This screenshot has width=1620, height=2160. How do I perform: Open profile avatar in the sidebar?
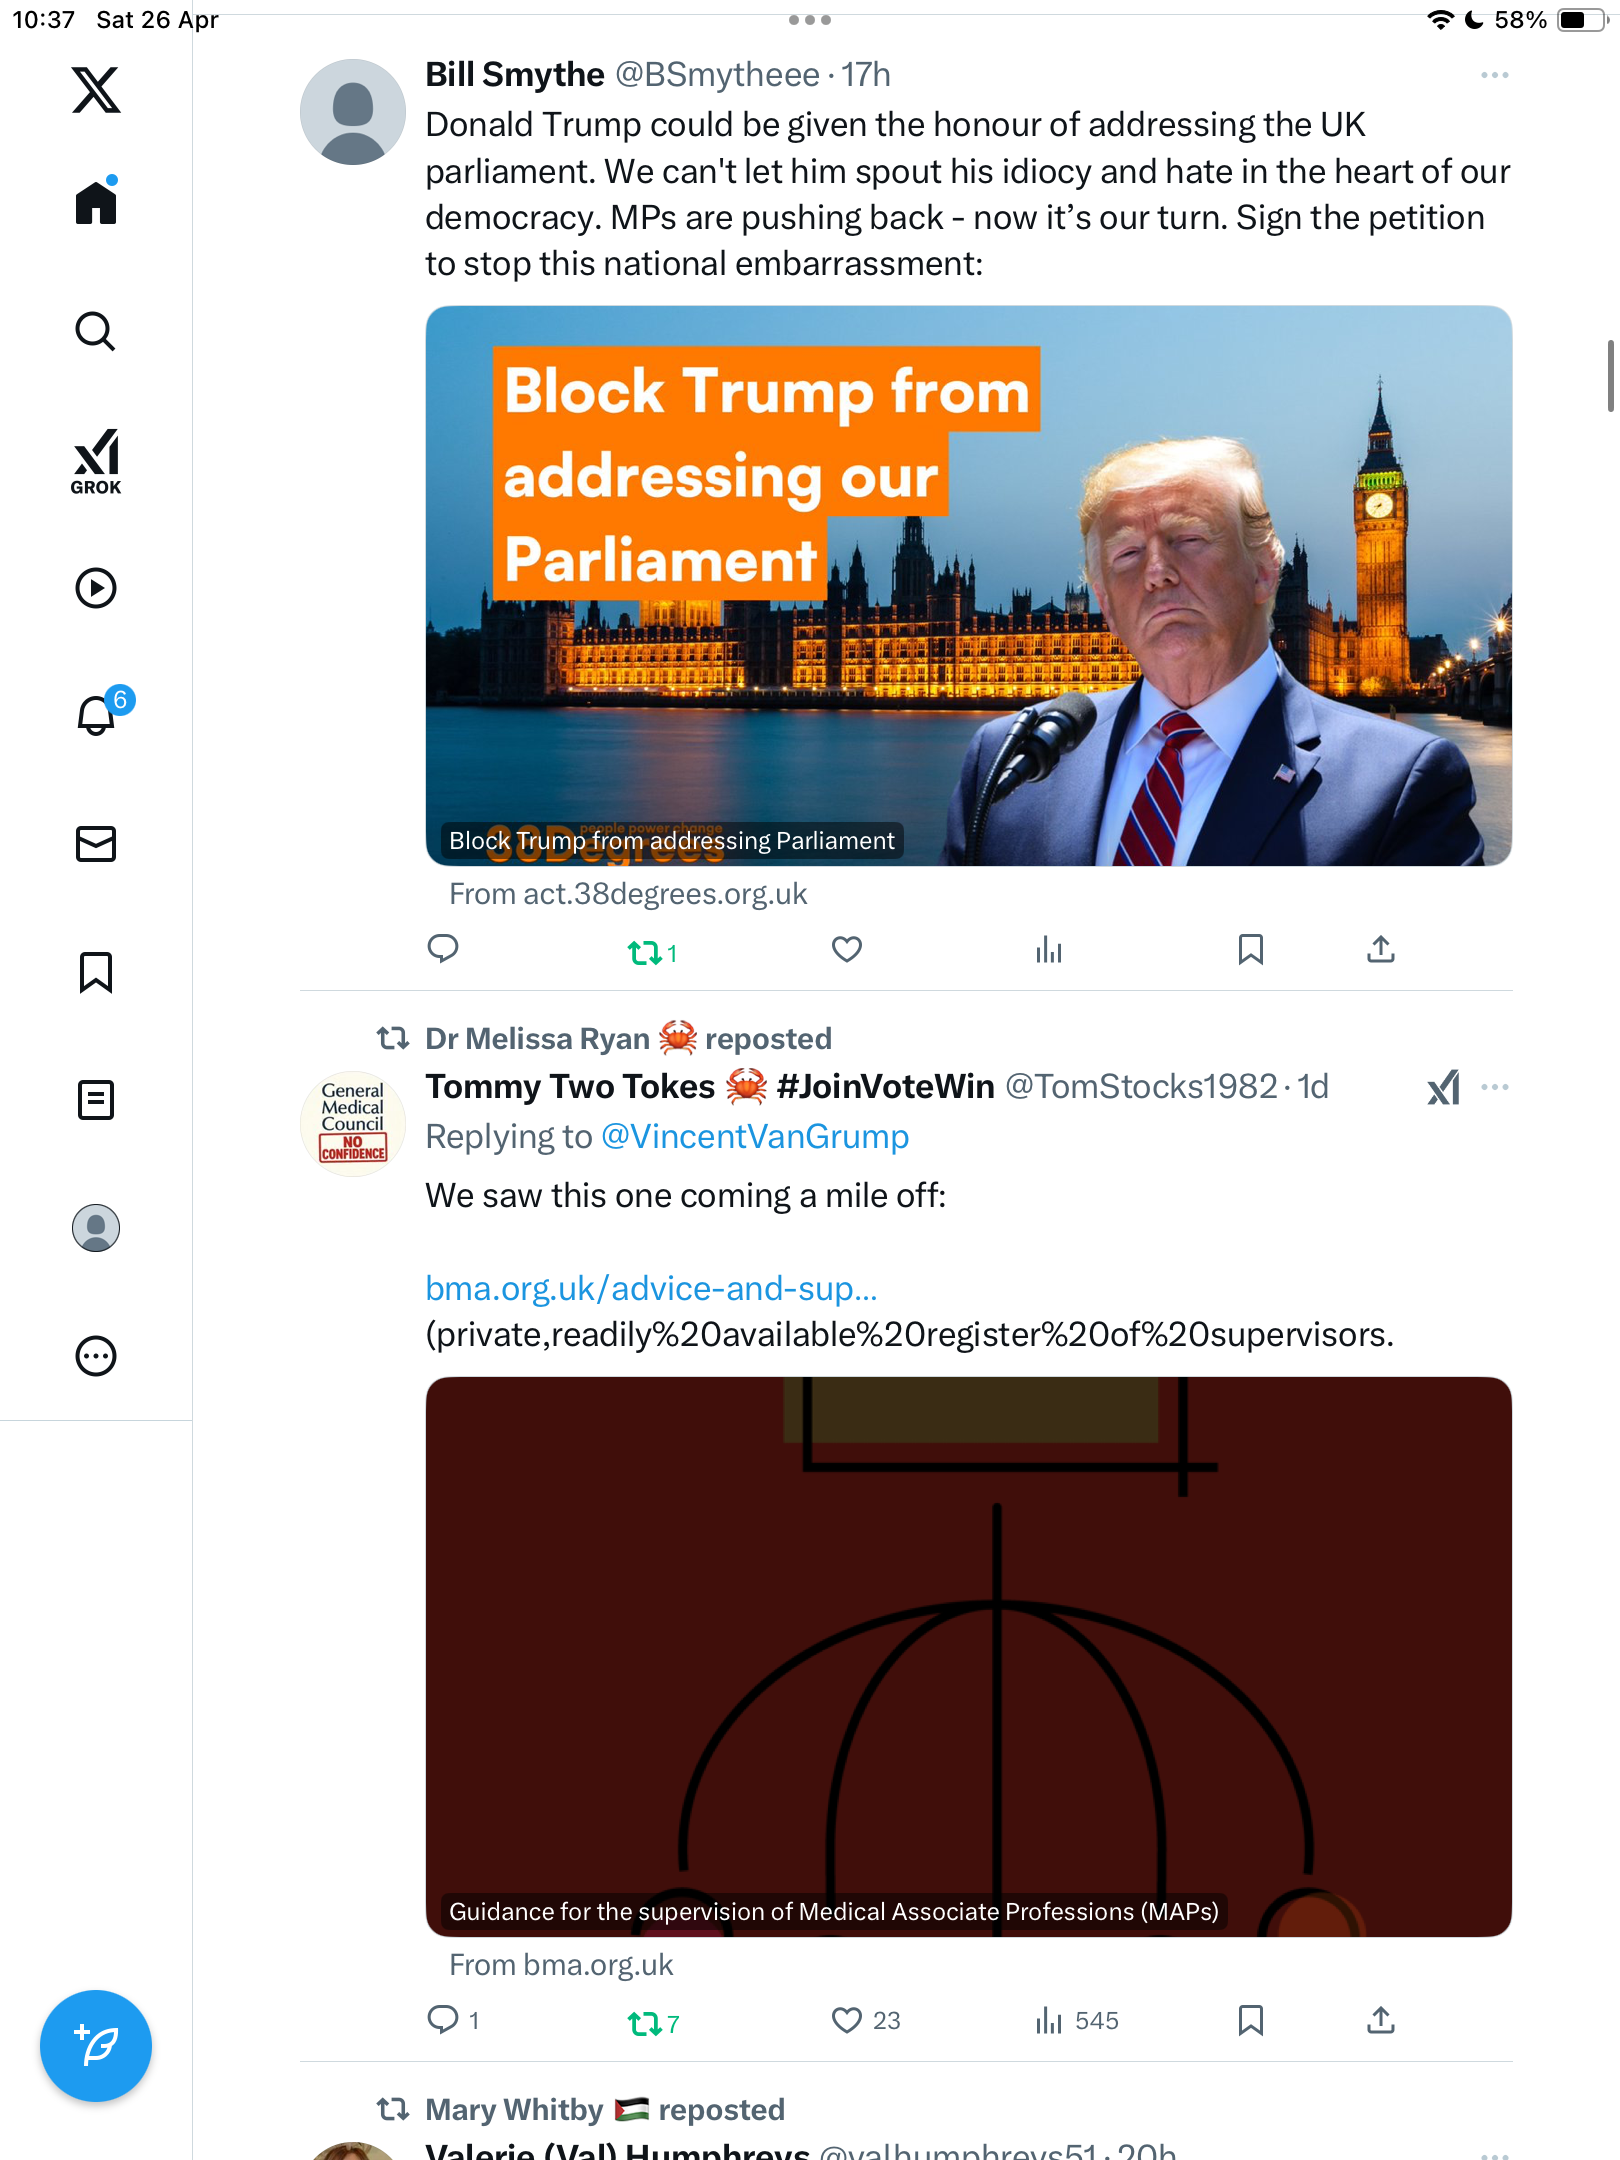pyautogui.click(x=96, y=1228)
